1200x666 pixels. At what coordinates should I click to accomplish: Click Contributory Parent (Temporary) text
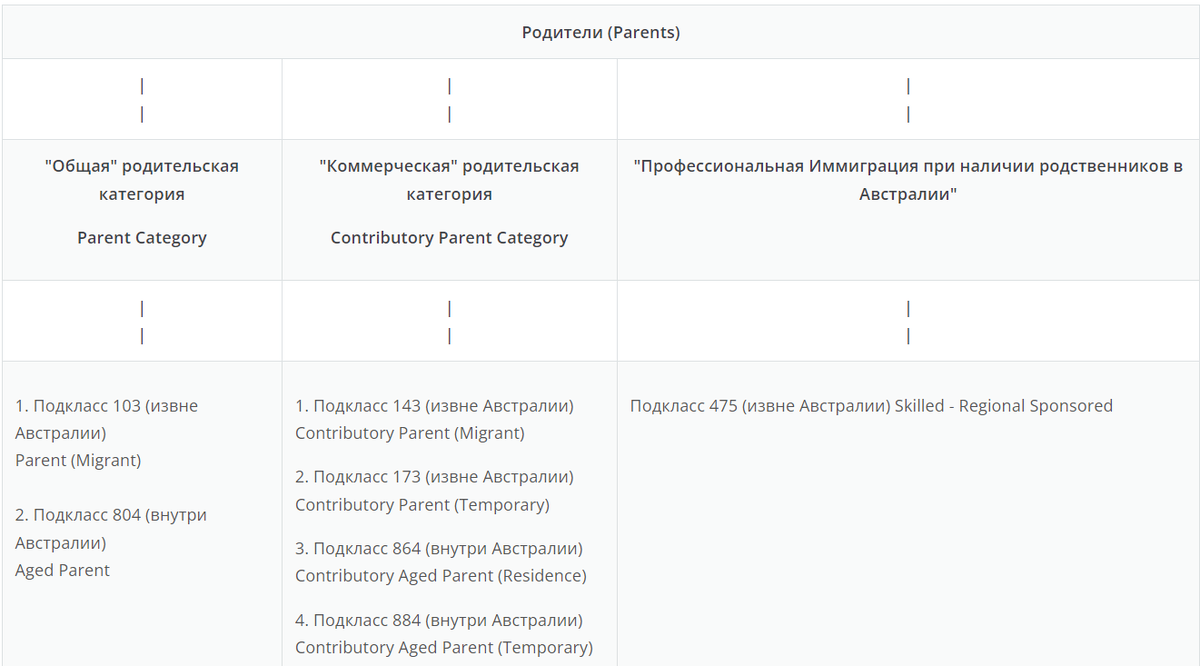click(422, 505)
